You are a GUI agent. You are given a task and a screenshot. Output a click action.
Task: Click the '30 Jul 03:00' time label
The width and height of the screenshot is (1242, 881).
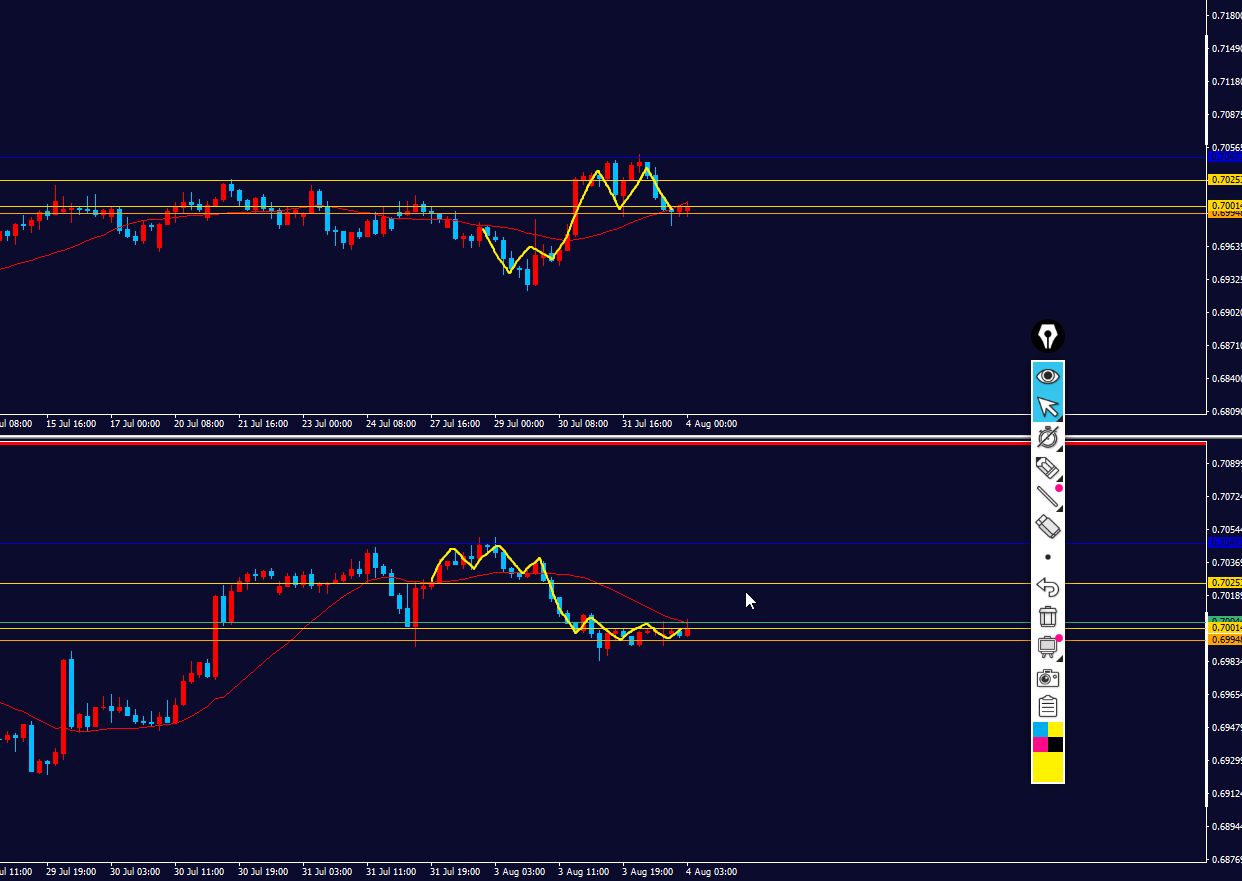pyautogui.click(x=135, y=872)
